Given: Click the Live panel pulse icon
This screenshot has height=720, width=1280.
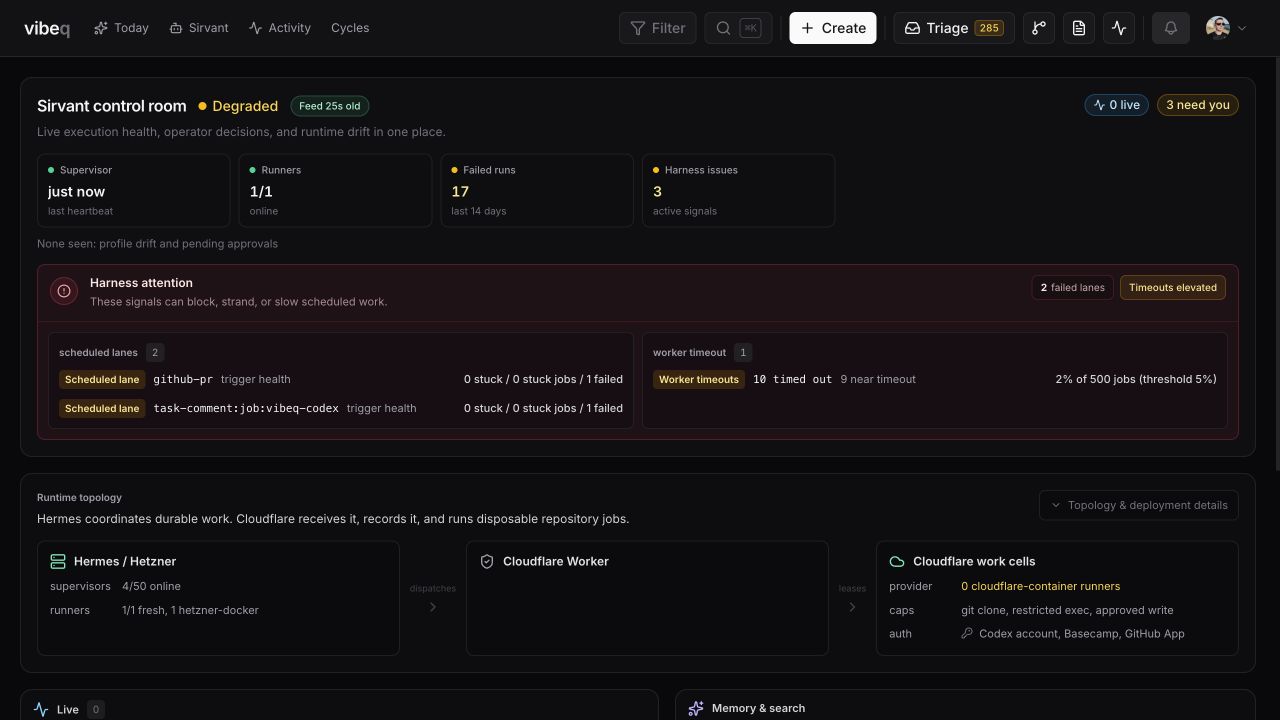Looking at the screenshot, I should tap(41, 710).
